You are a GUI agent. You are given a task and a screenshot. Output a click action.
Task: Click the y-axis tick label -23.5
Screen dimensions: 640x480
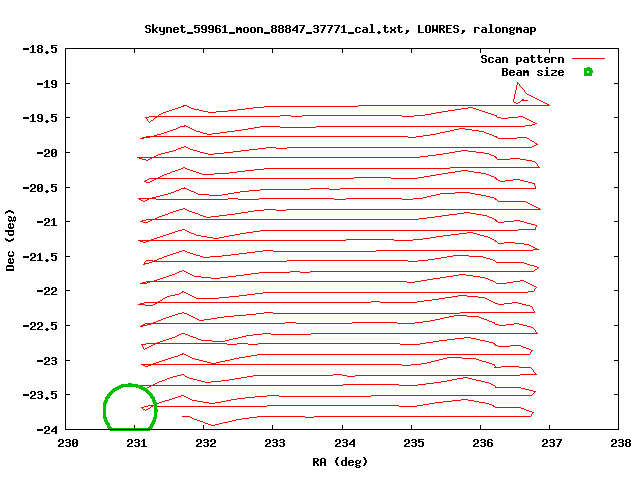[40, 395]
